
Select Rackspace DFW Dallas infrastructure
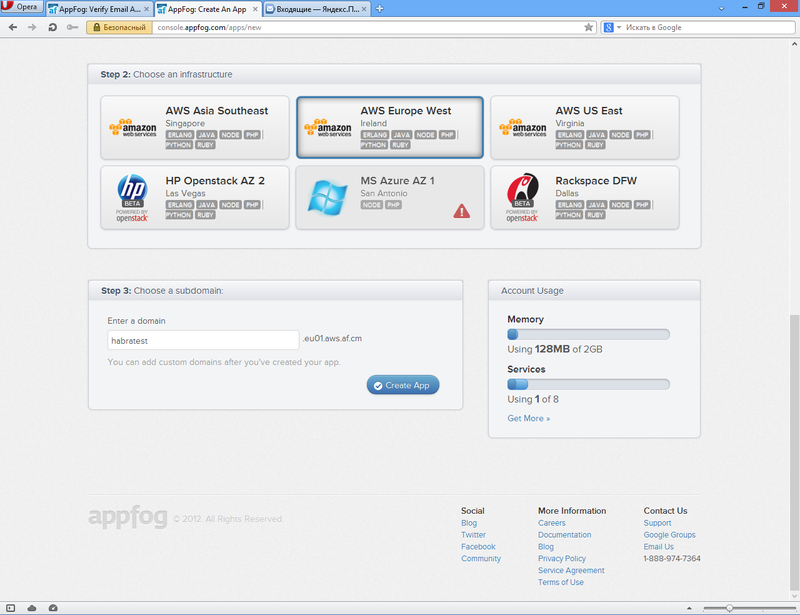click(585, 198)
